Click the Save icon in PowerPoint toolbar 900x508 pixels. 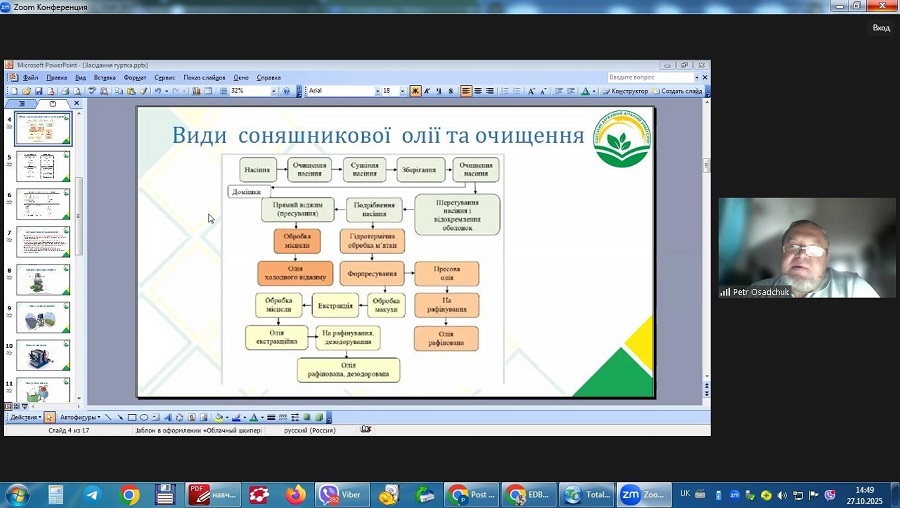click(x=37, y=91)
